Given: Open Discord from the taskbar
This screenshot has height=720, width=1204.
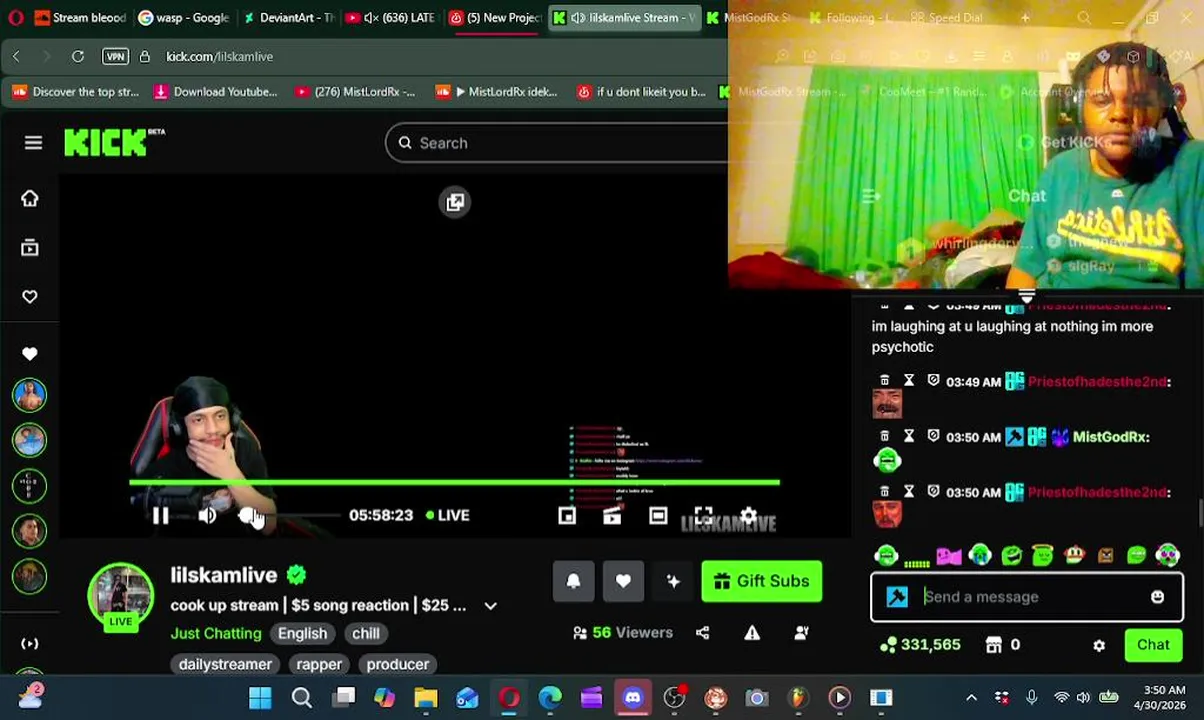Looking at the screenshot, I should point(633,697).
